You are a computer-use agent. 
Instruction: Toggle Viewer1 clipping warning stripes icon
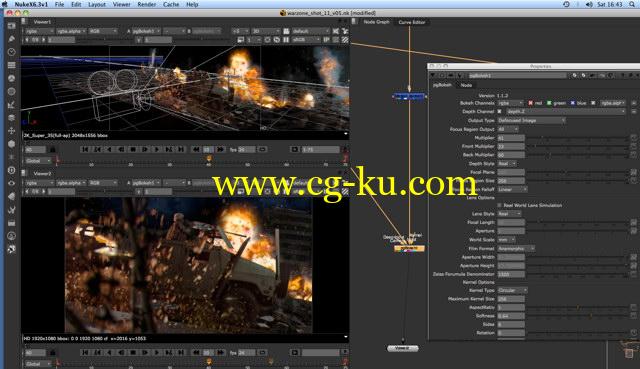point(345,40)
